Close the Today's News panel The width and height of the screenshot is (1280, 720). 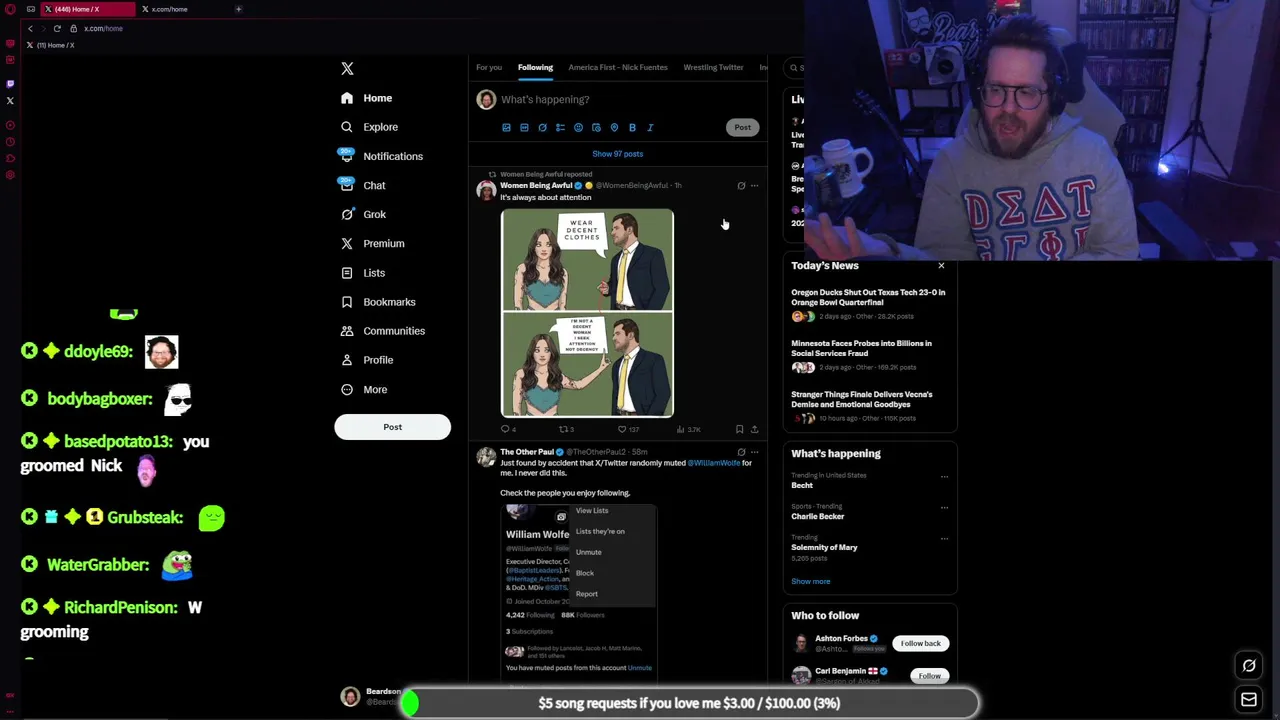pyautogui.click(x=941, y=265)
